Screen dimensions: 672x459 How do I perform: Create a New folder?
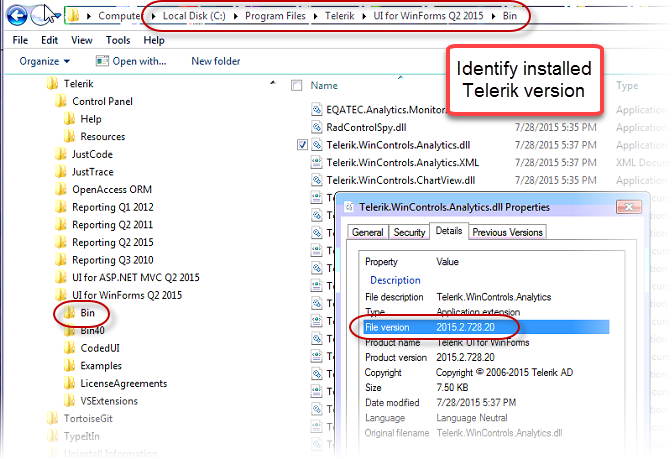(x=216, y=61)
